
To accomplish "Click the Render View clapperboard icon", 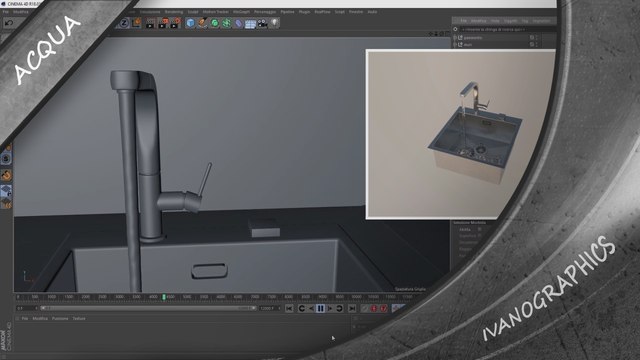I will click(150, 23).
